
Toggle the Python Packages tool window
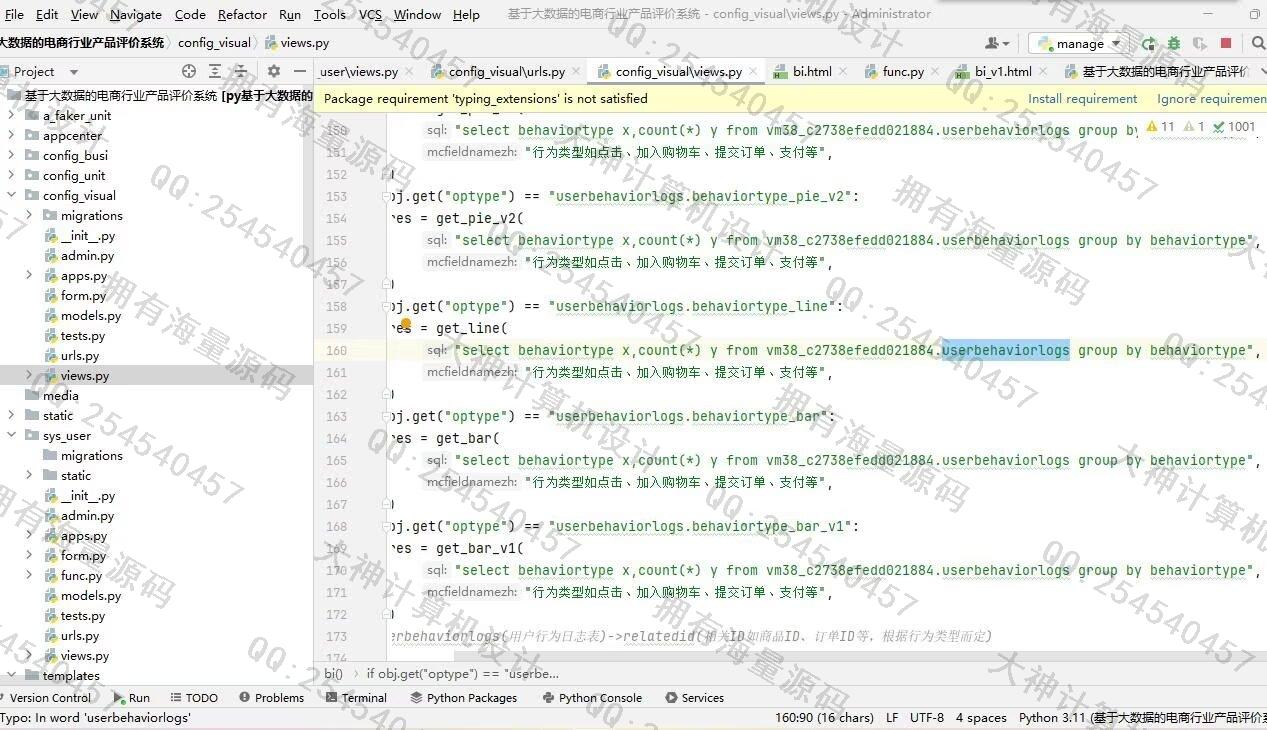(x=463, y=698)
